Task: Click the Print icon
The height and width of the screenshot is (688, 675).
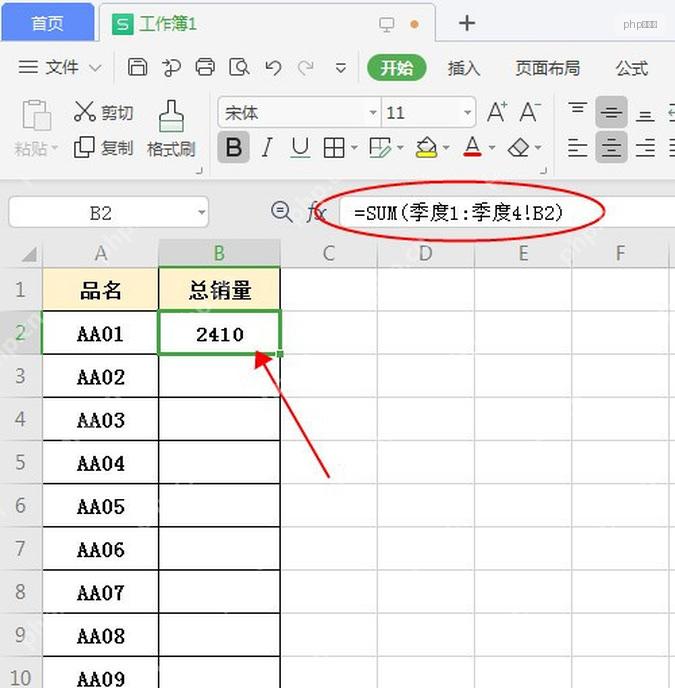Action: tap(205, 68)
